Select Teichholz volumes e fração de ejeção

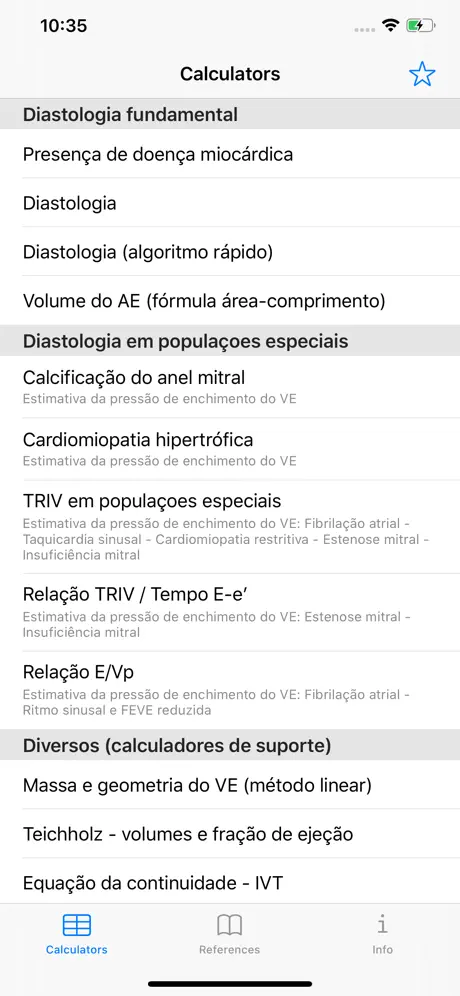(230, 833)
